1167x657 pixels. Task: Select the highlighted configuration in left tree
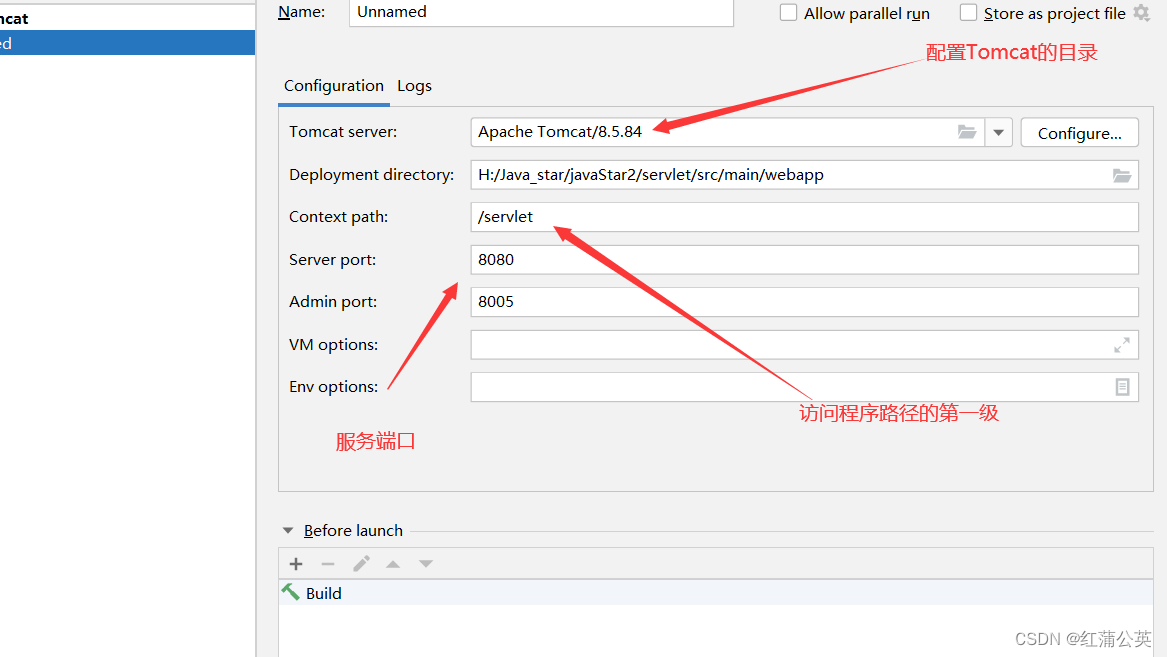coord(127,42)
